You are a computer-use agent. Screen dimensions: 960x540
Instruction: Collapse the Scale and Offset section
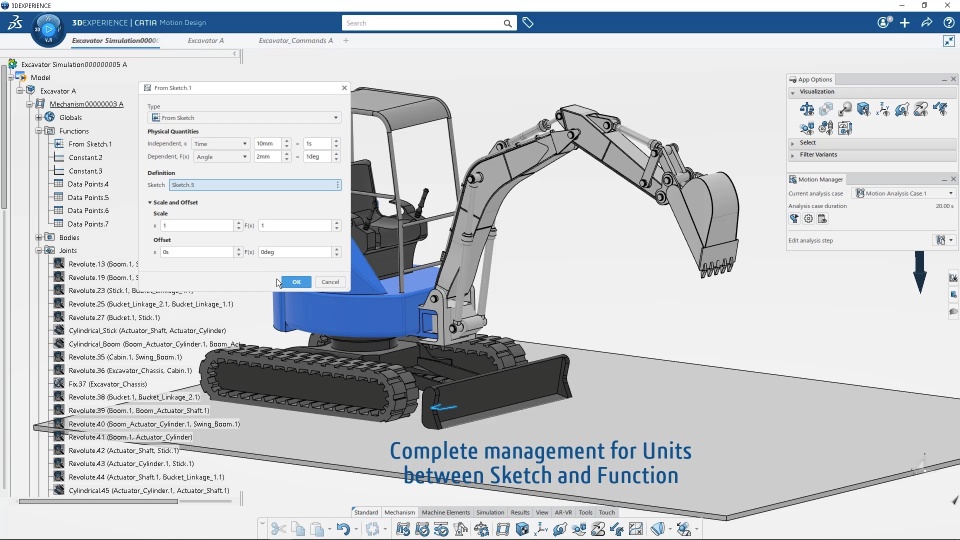point(149,202)
